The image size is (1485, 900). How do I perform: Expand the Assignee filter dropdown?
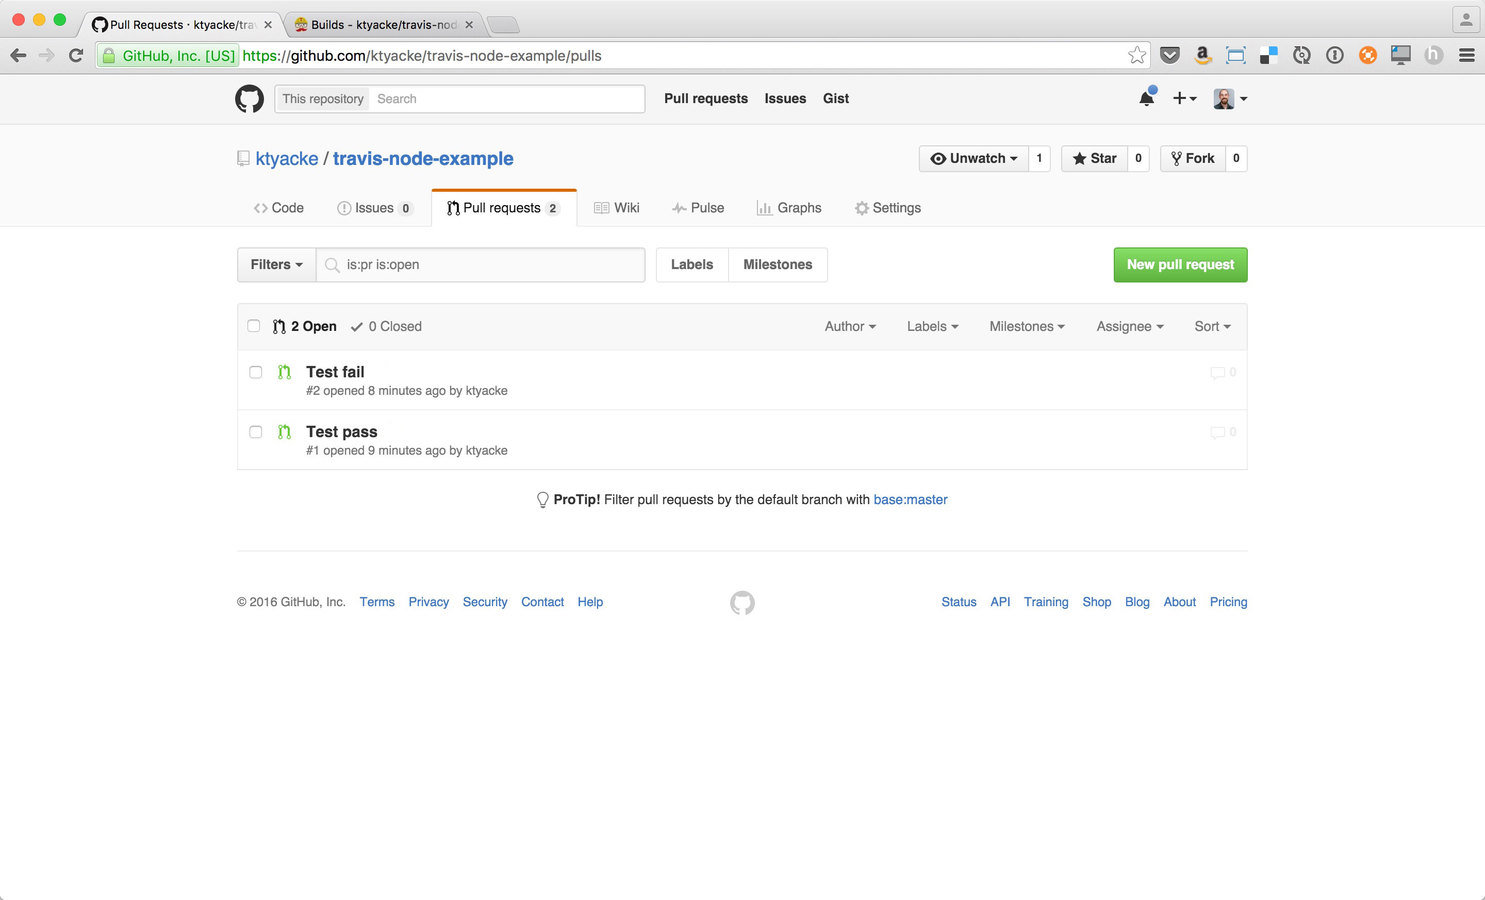click(1130, 326)
